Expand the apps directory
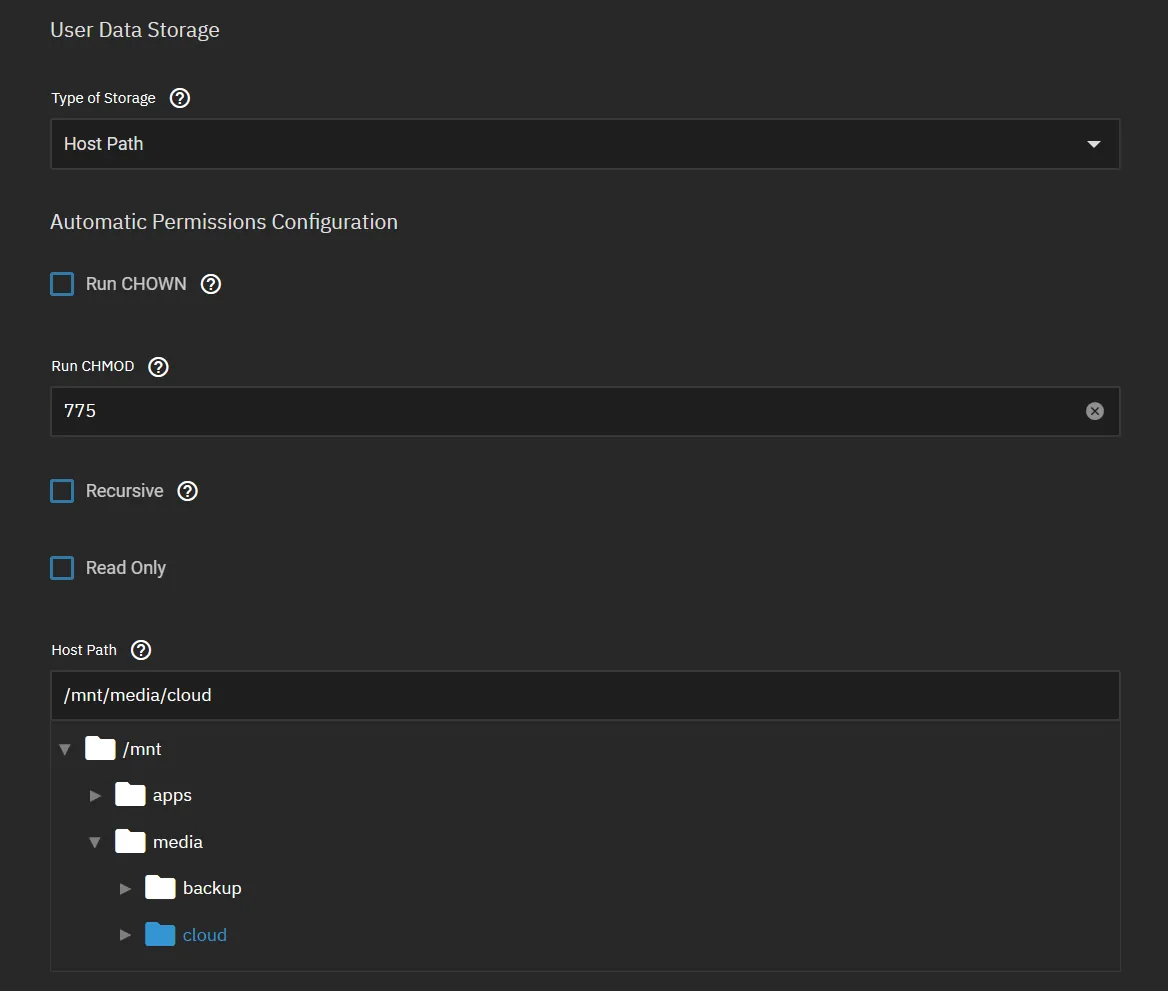The height and width of the screenshot is (991, 1168). coord(95,795)
